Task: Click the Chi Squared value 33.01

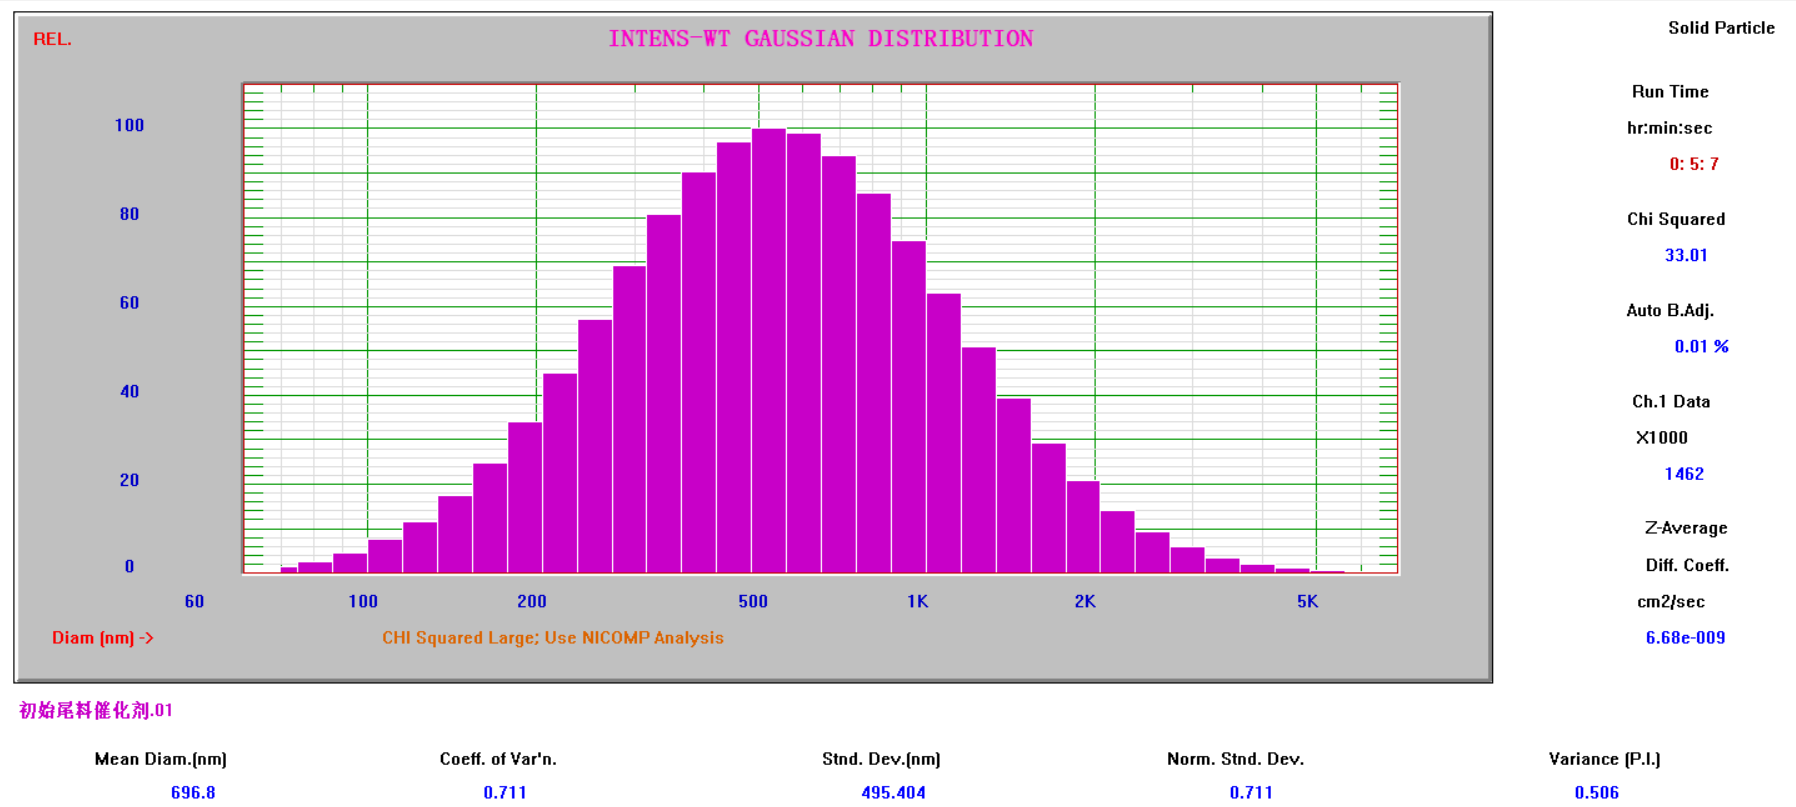Action: click(x=1685, y=255)
